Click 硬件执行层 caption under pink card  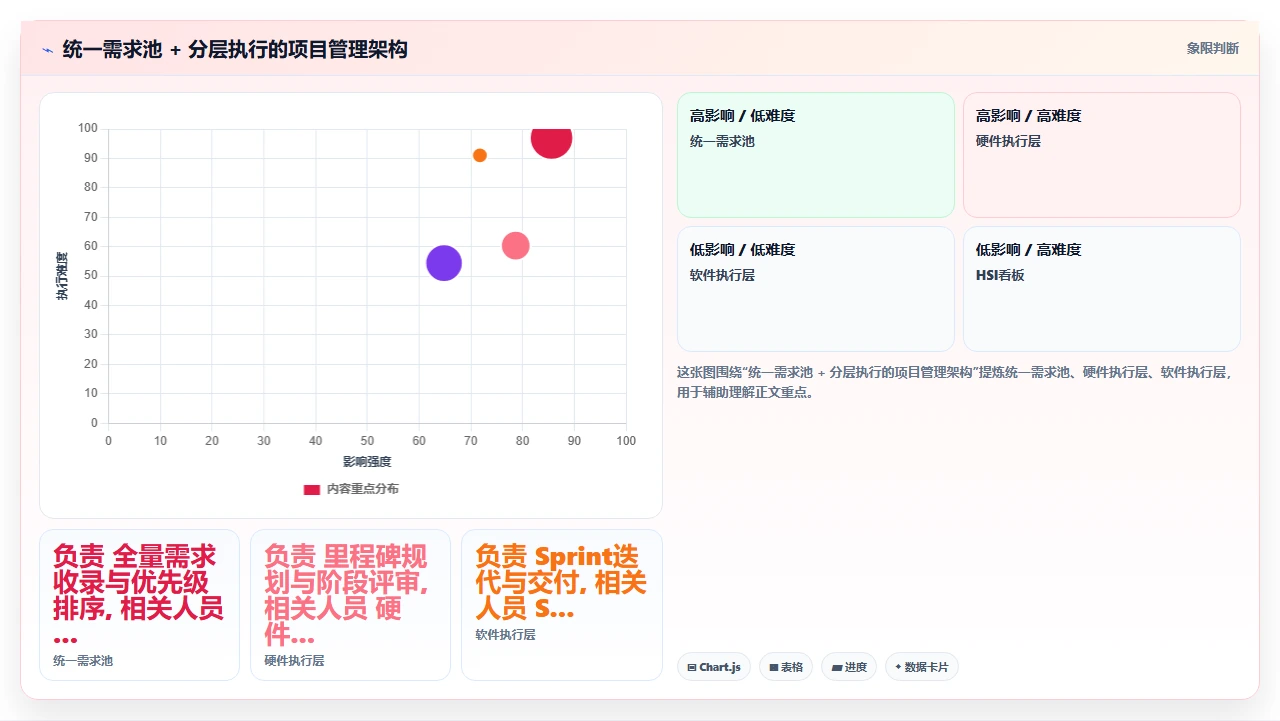coord(294,661)
